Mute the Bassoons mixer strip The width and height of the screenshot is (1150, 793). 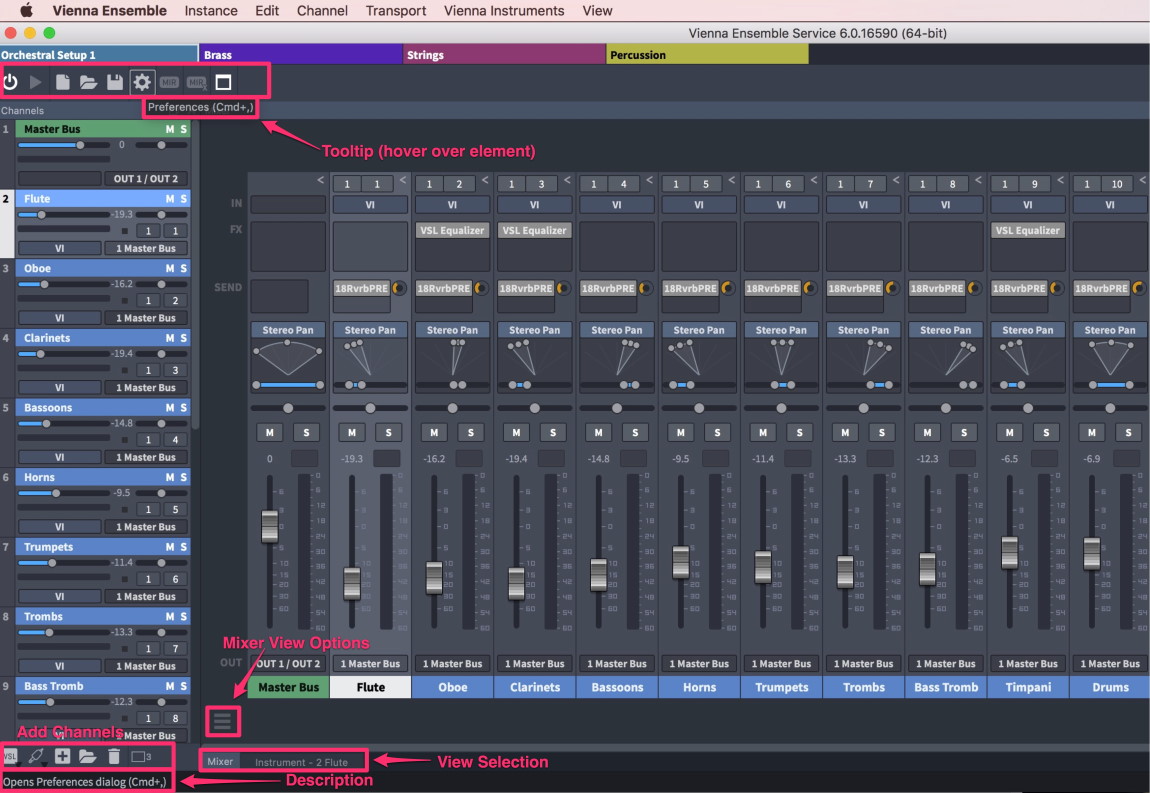(598, 433)
